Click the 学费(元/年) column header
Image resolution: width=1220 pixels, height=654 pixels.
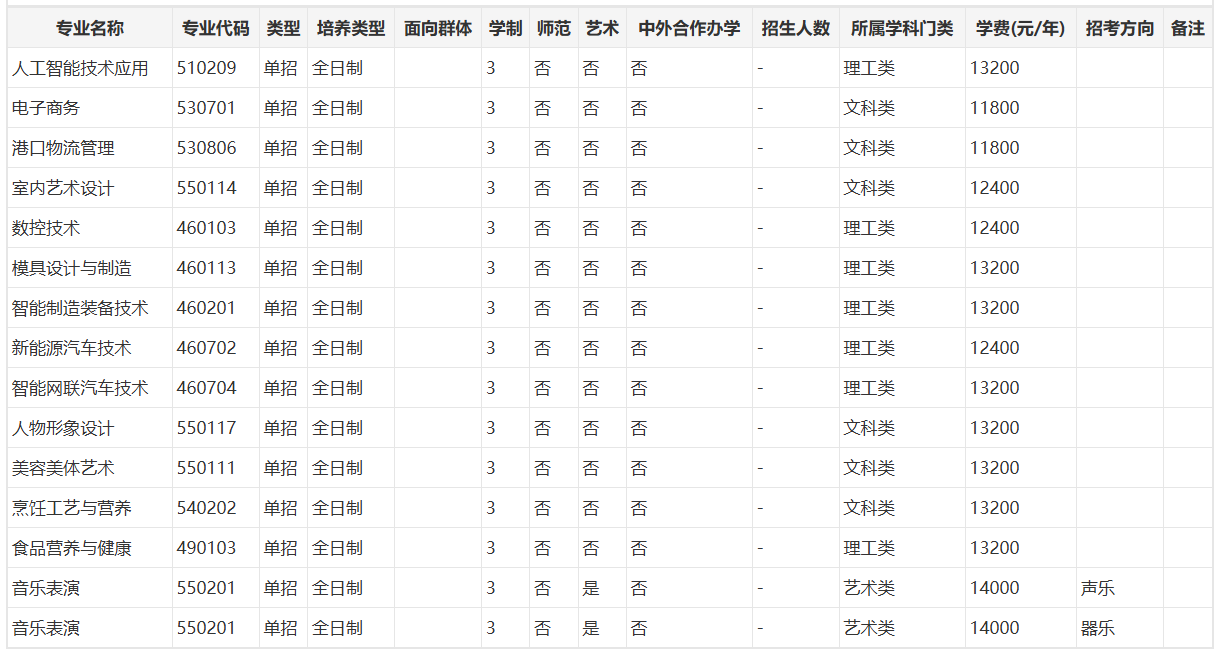coord(1014,20)
